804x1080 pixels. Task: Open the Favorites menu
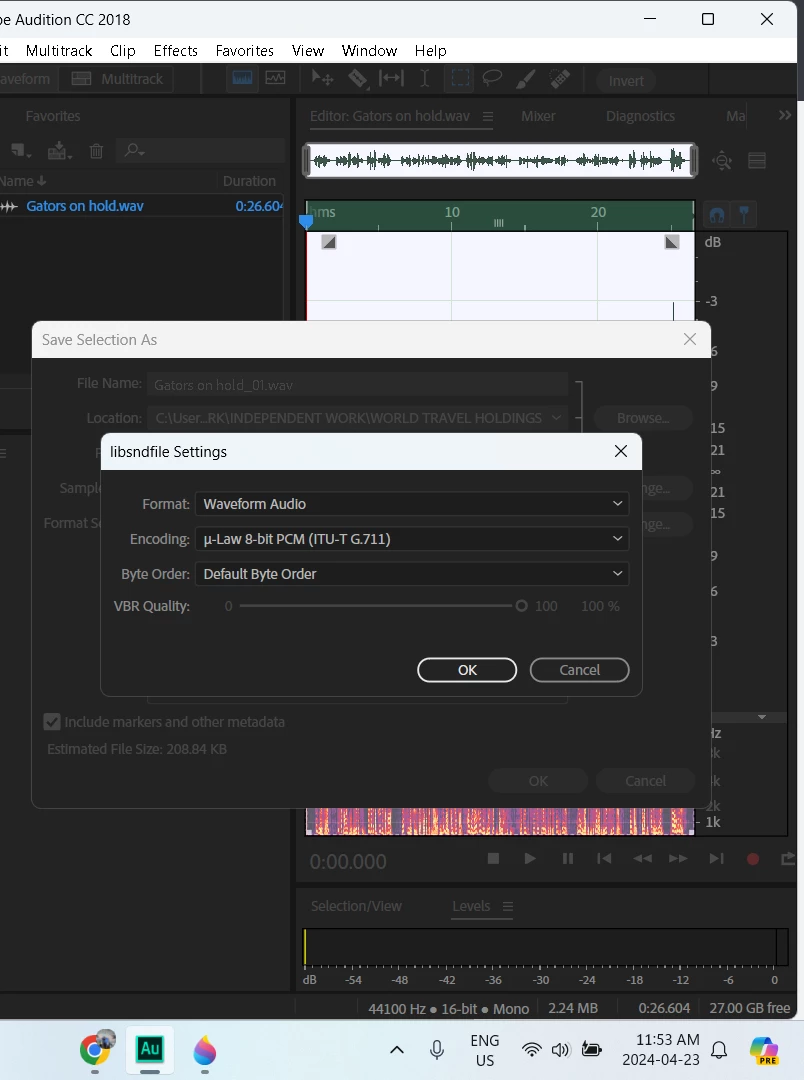coord(245,50)
